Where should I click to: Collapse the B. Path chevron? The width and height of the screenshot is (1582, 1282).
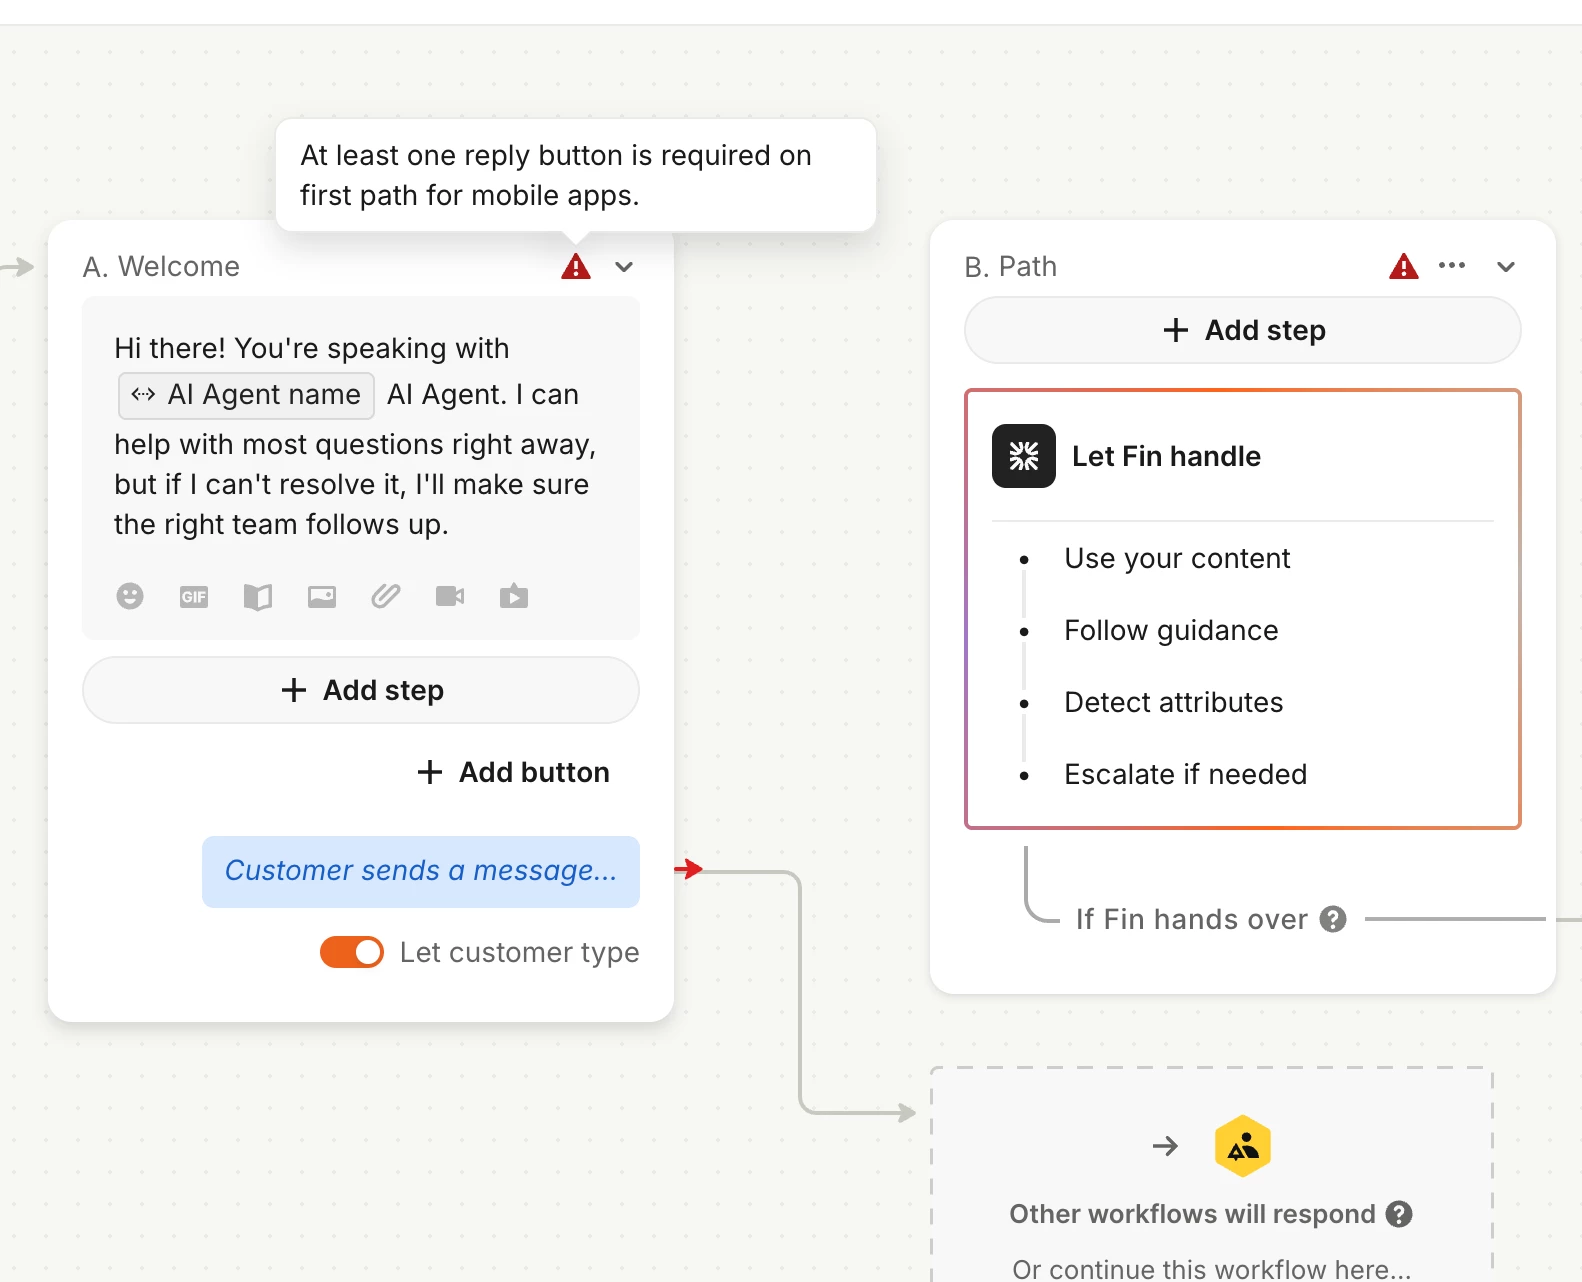coord(1506,267)
